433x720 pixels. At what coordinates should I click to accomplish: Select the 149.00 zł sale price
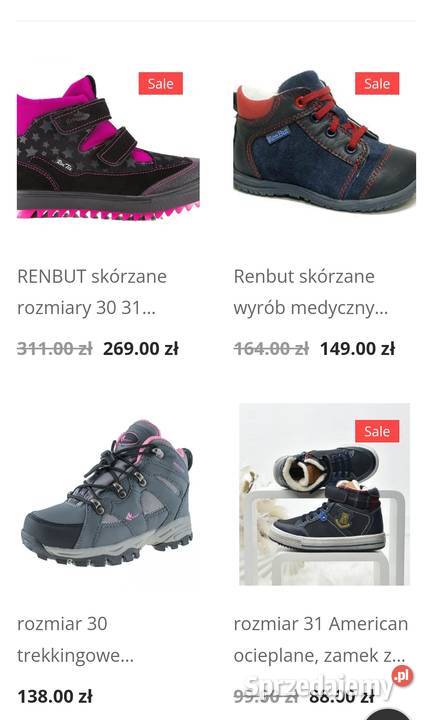tap(357, 349)
